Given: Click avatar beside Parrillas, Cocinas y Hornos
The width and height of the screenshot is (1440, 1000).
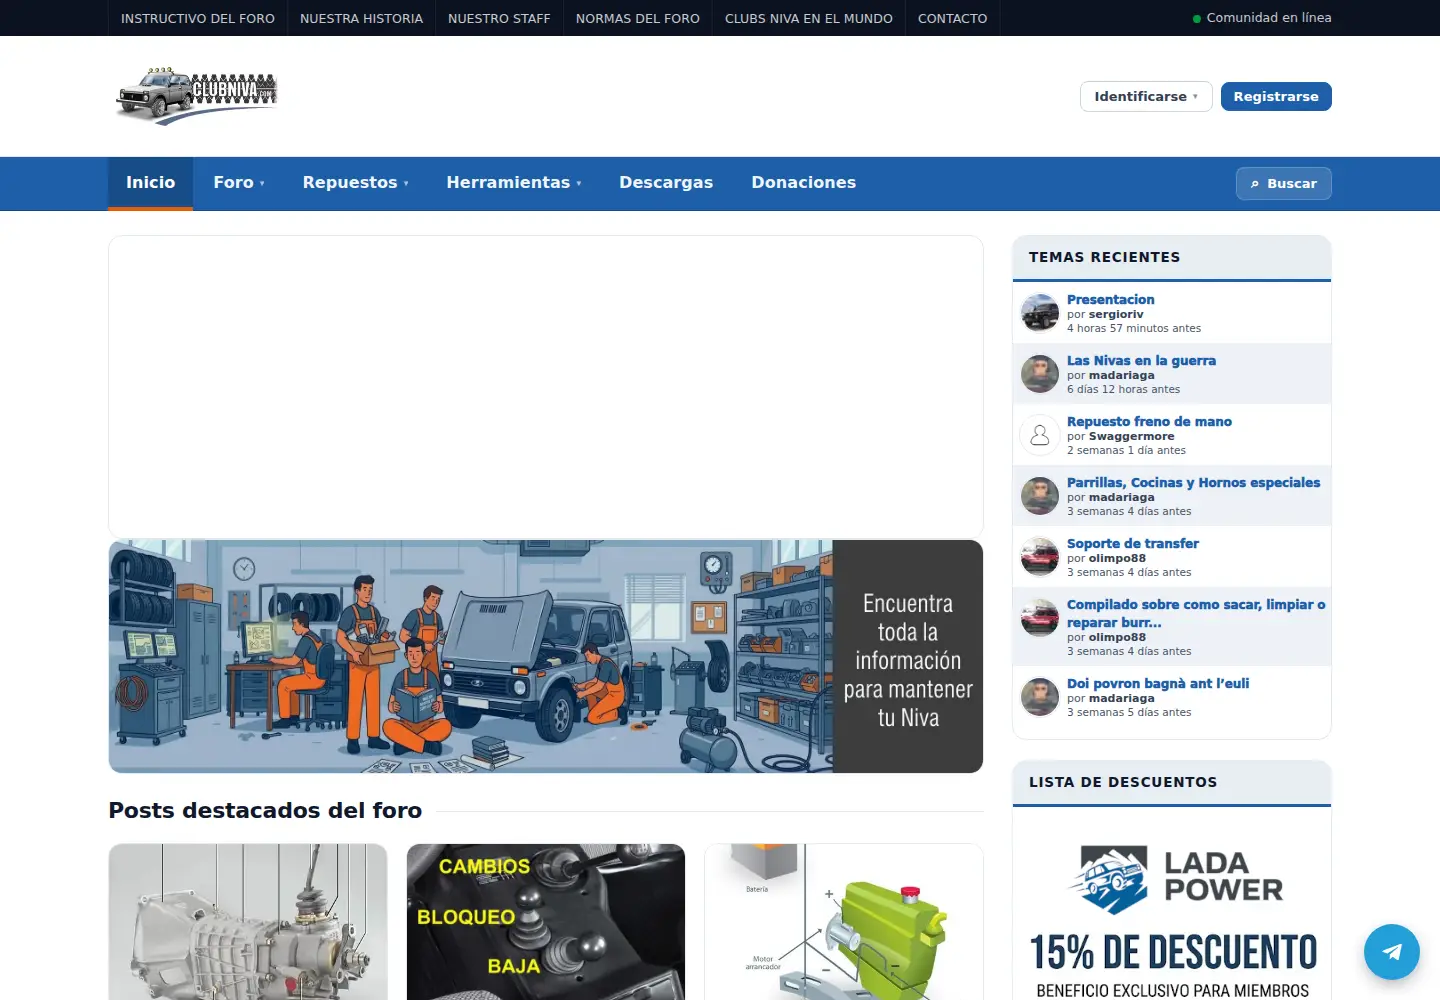Looking at the screenshot, I should point(1040,496).
